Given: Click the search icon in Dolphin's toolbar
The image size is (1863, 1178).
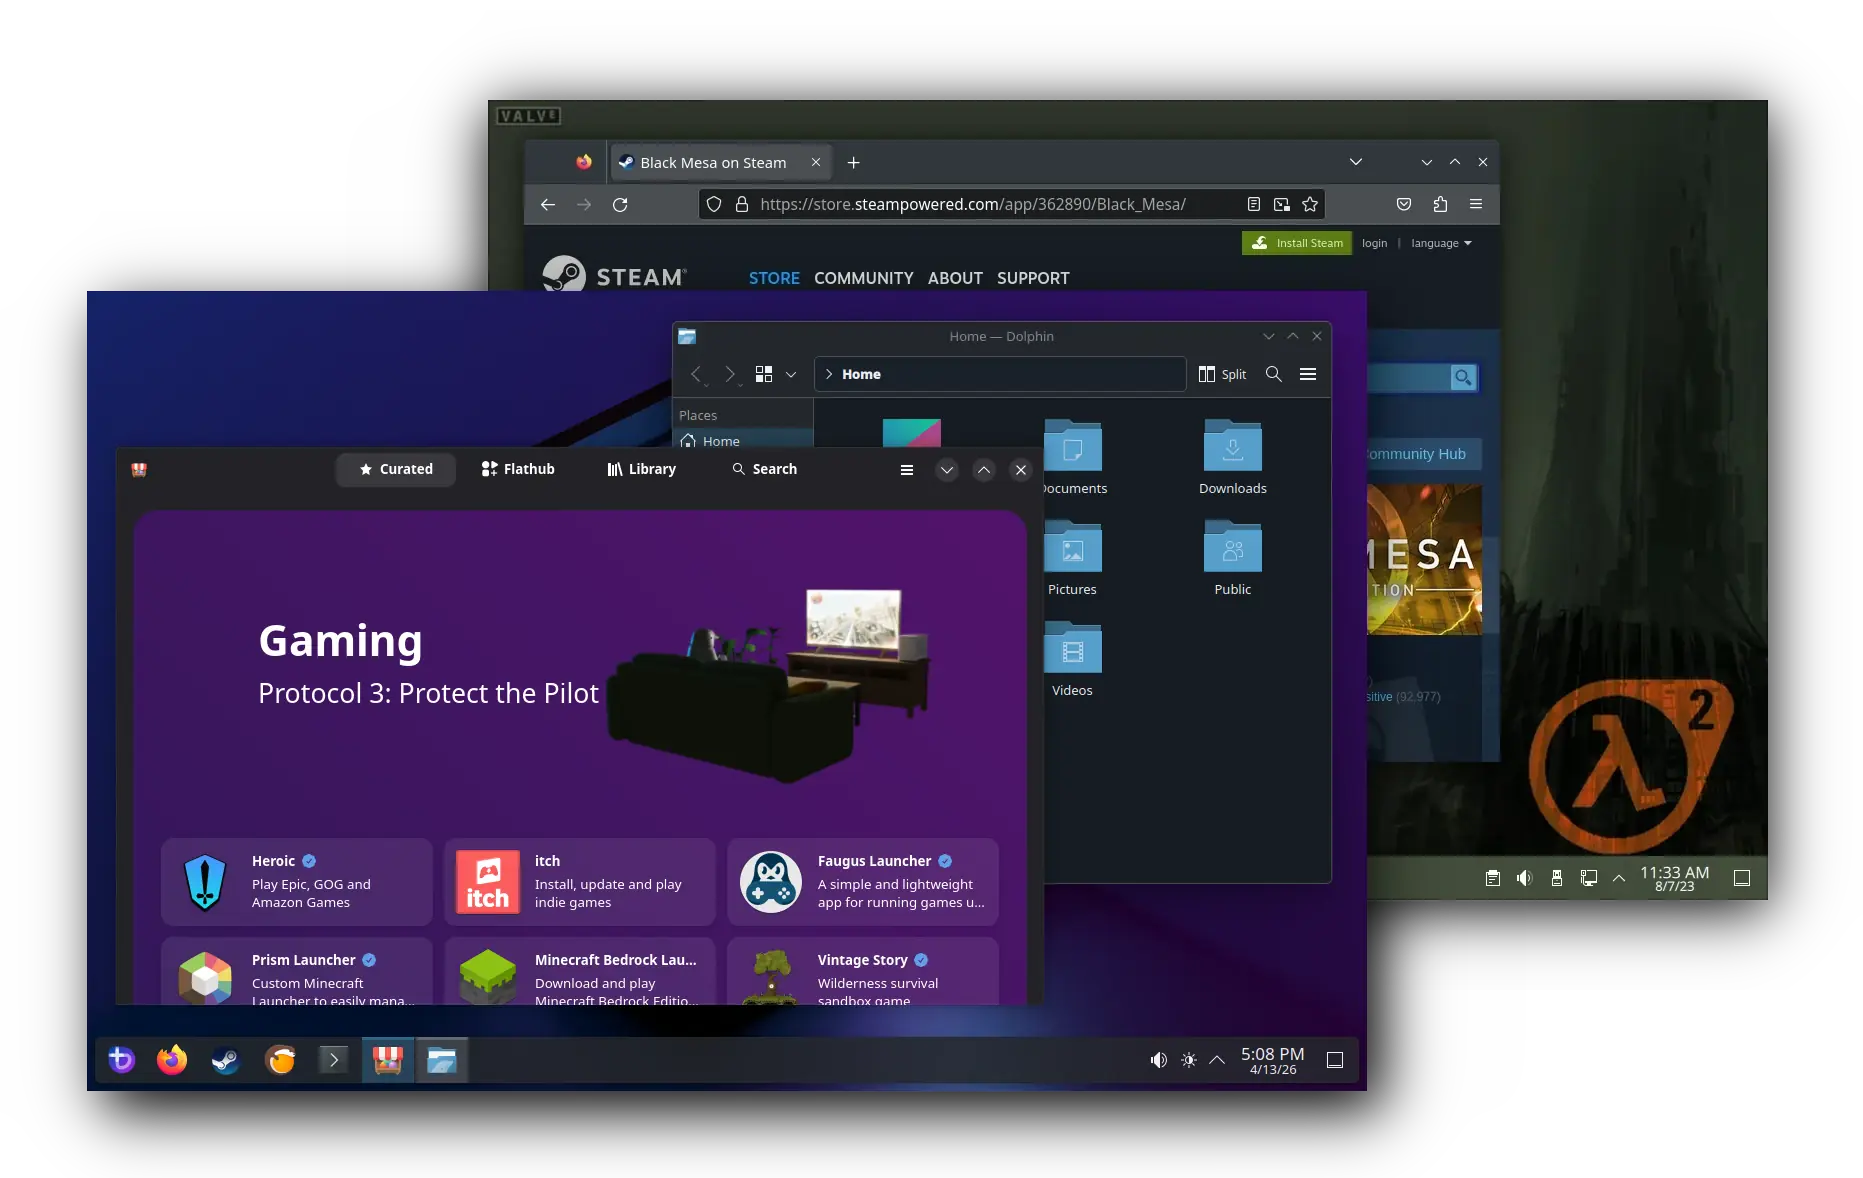Looking at the screenshot, I should 1273,374.
